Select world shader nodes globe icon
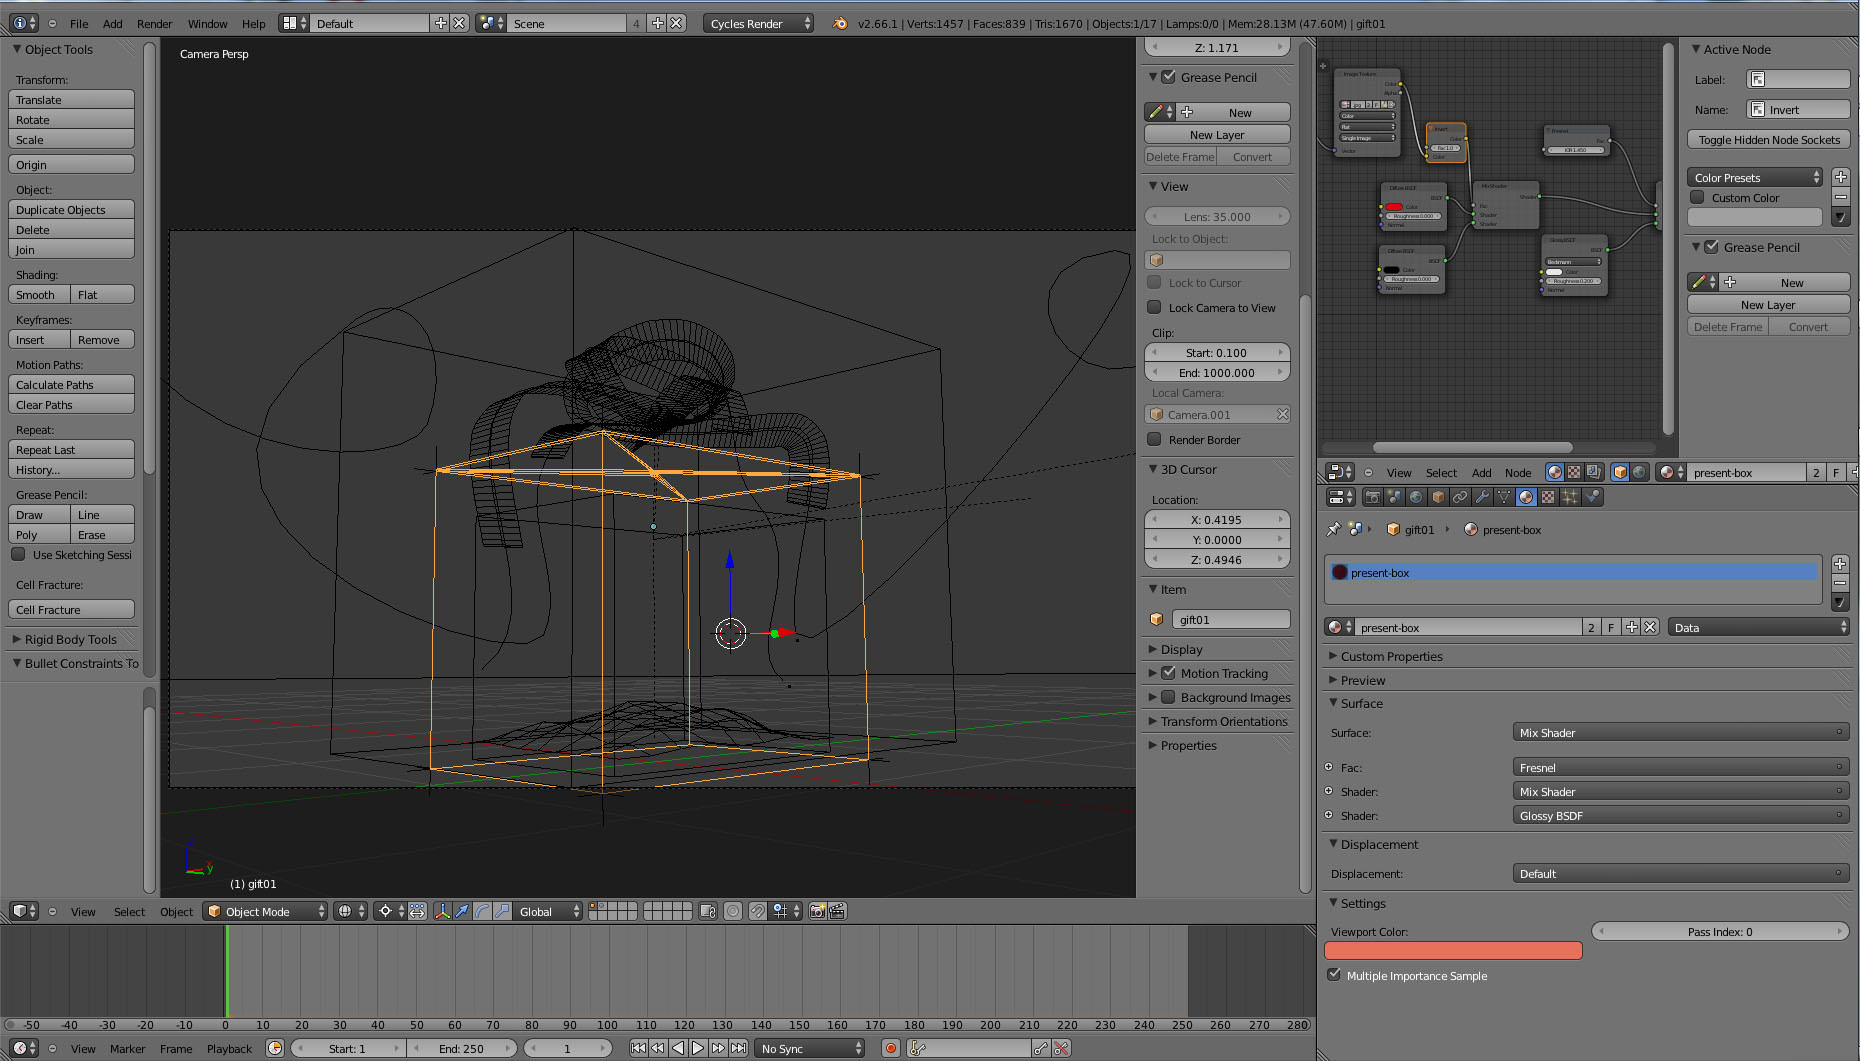Viewport: 1860px width, 1061px height. [x=1639, y=472]
